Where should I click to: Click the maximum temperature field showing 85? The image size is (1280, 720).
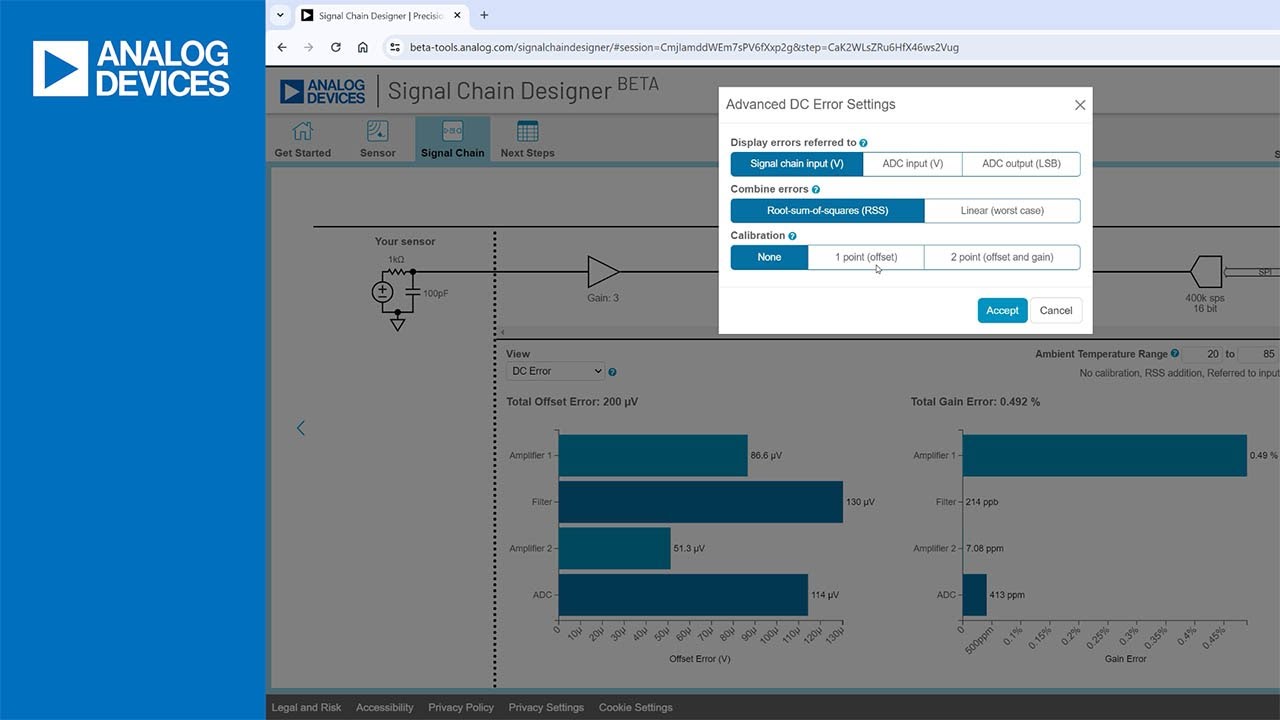tap(1259, 354)
